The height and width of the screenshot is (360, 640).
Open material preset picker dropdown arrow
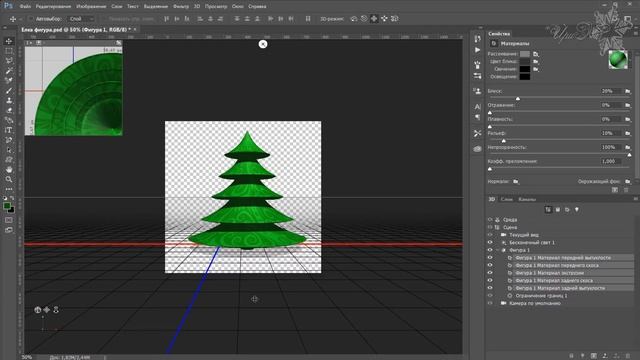pyautogui.click(x=630, y=60)
